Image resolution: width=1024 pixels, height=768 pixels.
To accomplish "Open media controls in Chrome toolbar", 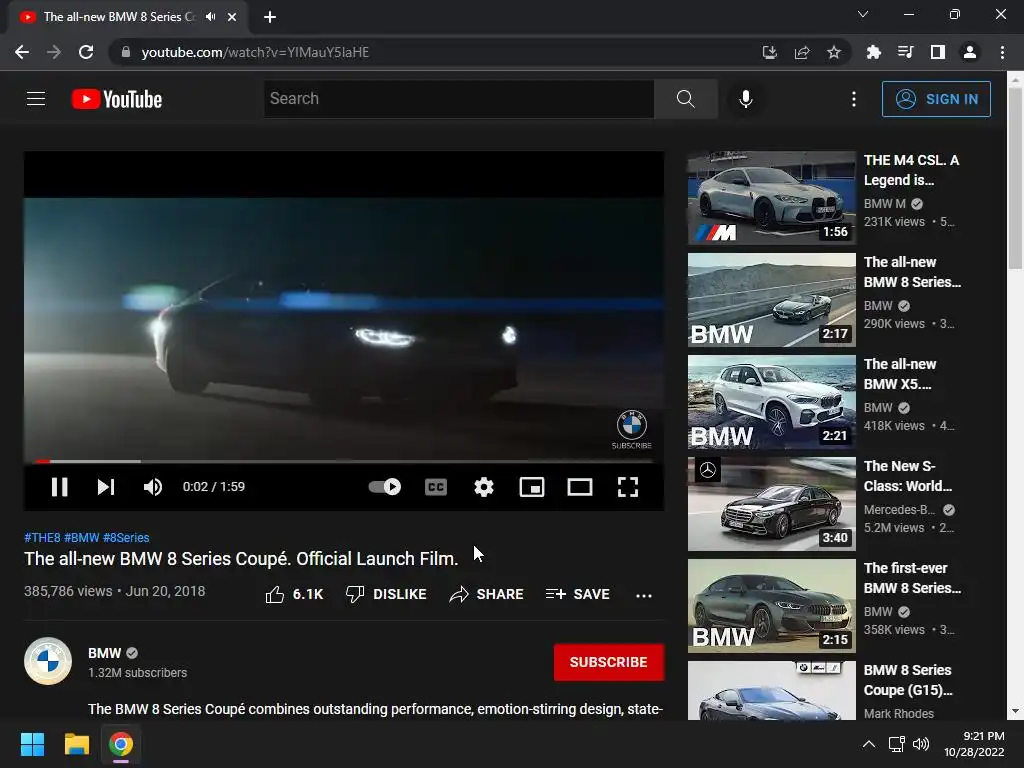I will coord(905,52).
